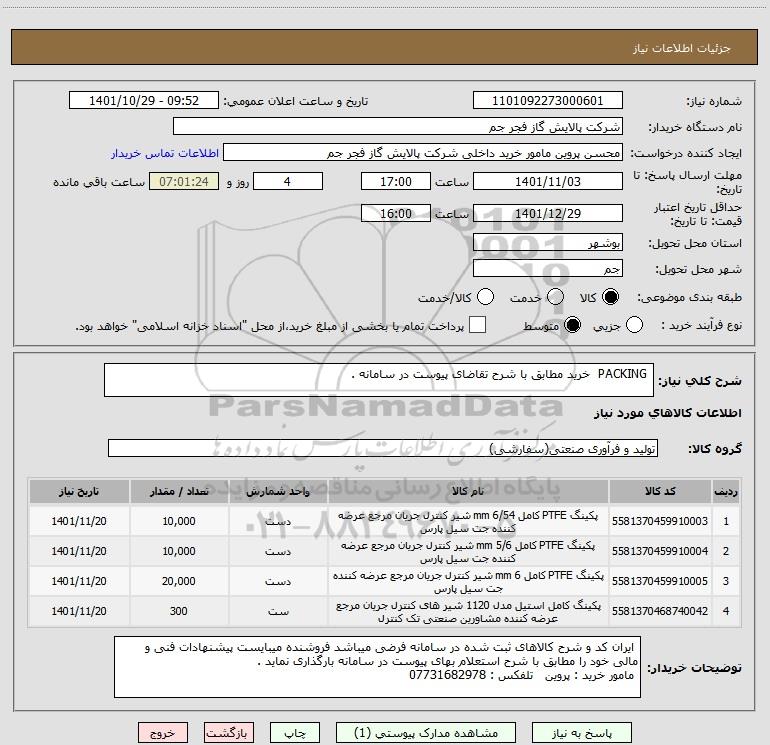Click the announcement date field 1401/10/29 - 09:52
The width and height of the screenshot is (770, 745).
144,101
